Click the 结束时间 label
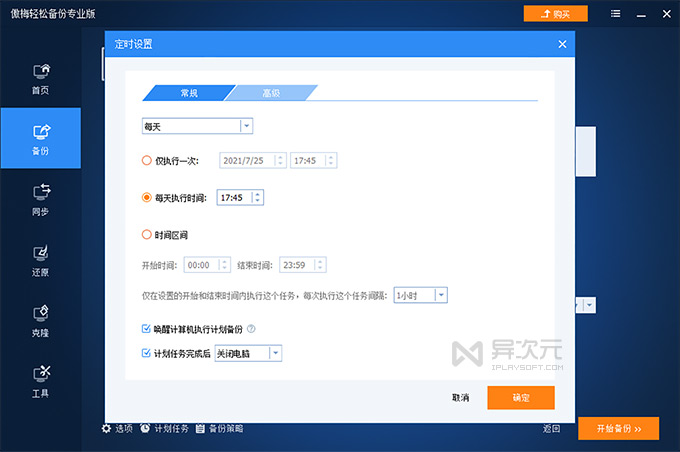 pyautogui.click(x=255, y=265)
